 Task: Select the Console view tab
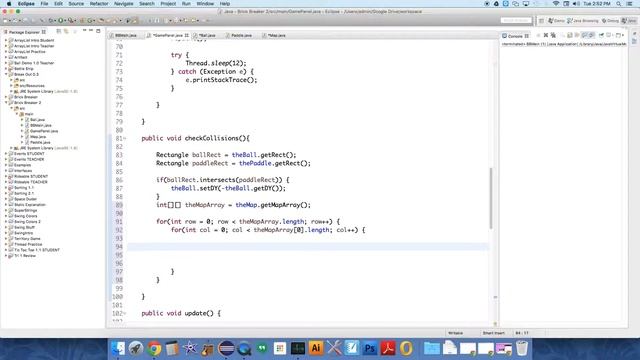coord(515,36)
